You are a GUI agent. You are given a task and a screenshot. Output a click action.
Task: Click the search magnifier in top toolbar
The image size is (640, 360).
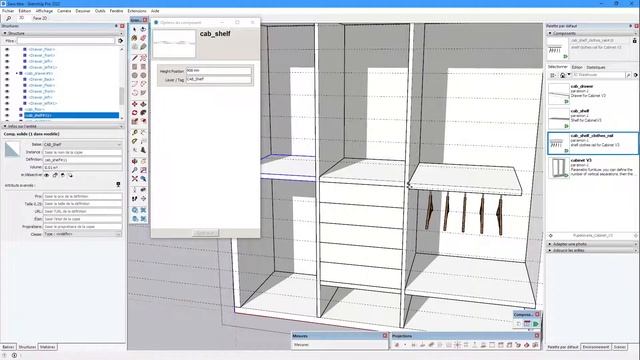pos(9,18)
